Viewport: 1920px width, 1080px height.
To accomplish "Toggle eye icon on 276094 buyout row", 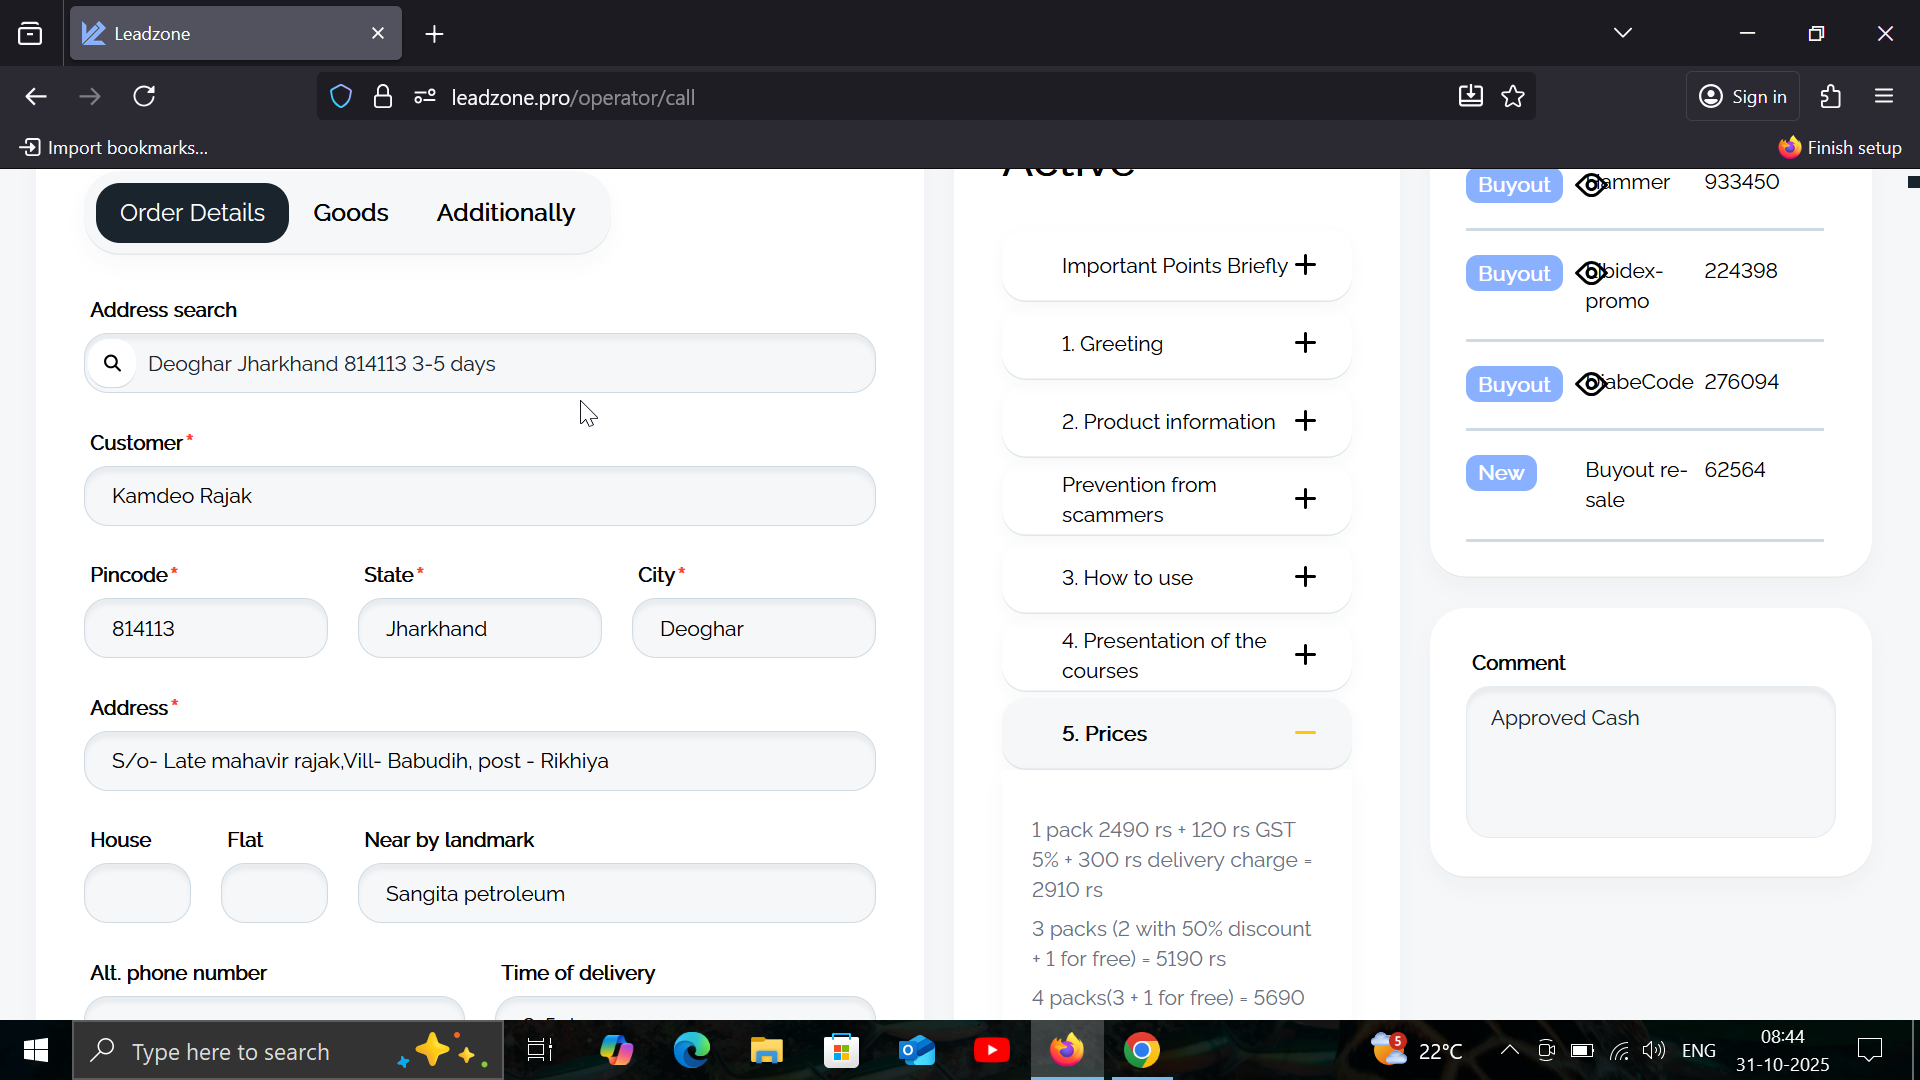I will [1590, 384].
